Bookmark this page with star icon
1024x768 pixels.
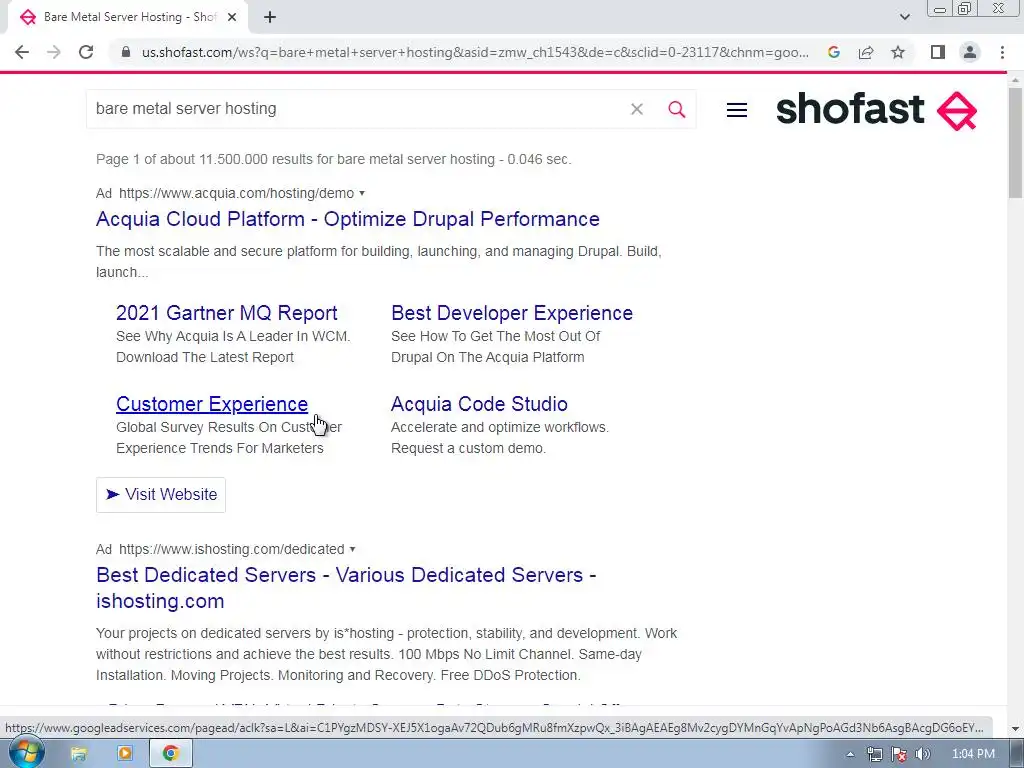click(x=898, y=52)
